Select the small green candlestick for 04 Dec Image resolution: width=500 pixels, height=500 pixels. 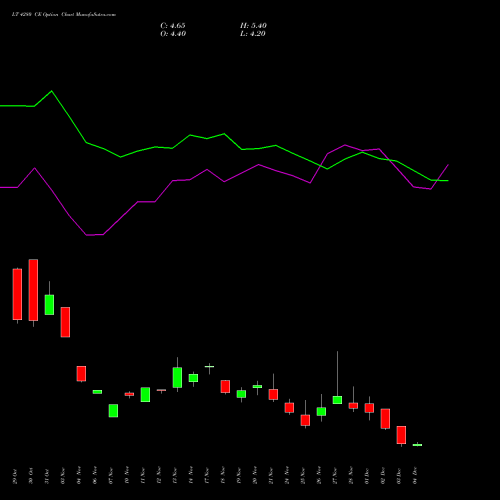click(417, 445)
